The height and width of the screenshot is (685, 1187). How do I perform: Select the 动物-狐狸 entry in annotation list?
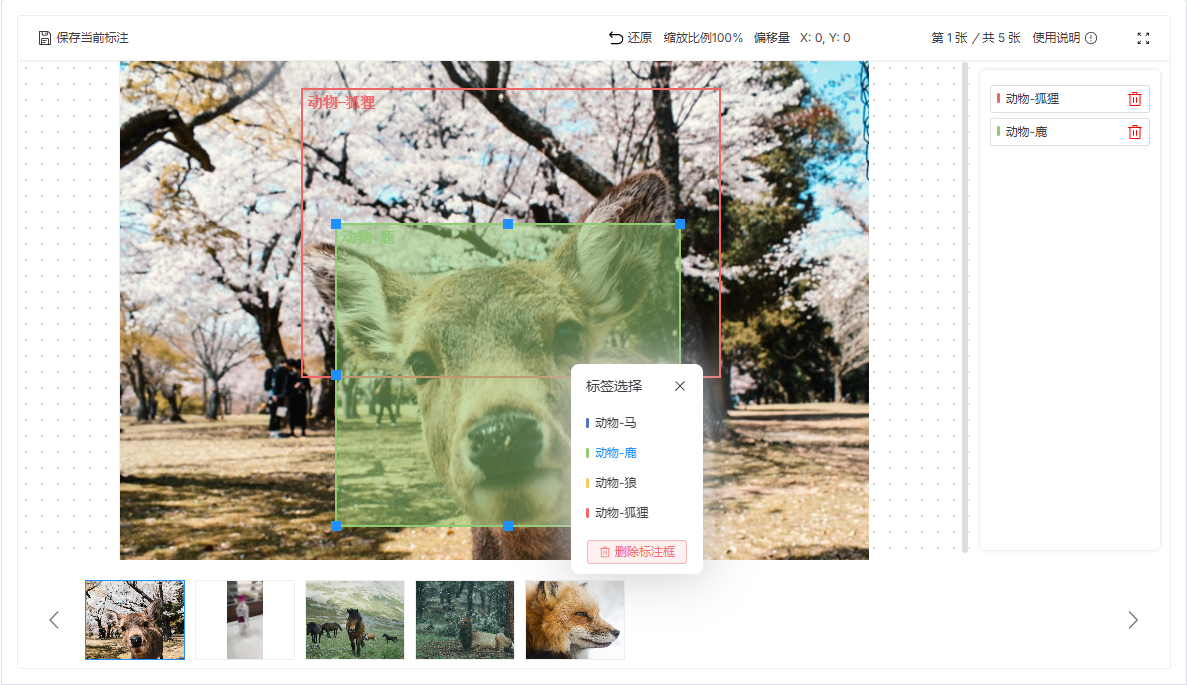click(1069, 99)
